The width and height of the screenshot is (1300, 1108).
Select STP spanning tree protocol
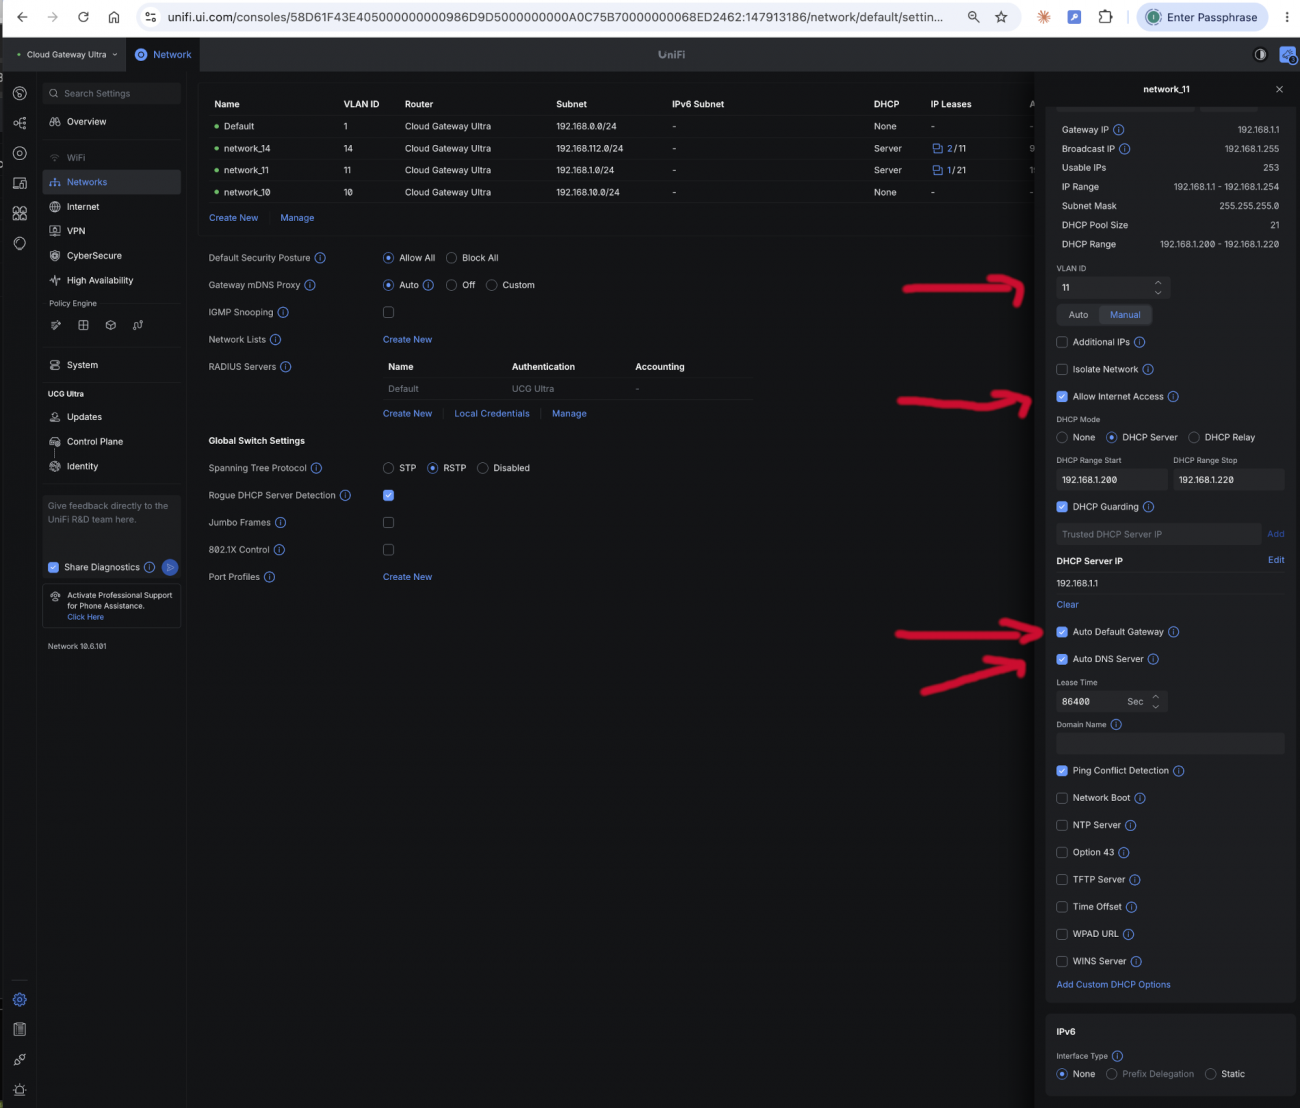pyautogui.click(x=388, y=468)
